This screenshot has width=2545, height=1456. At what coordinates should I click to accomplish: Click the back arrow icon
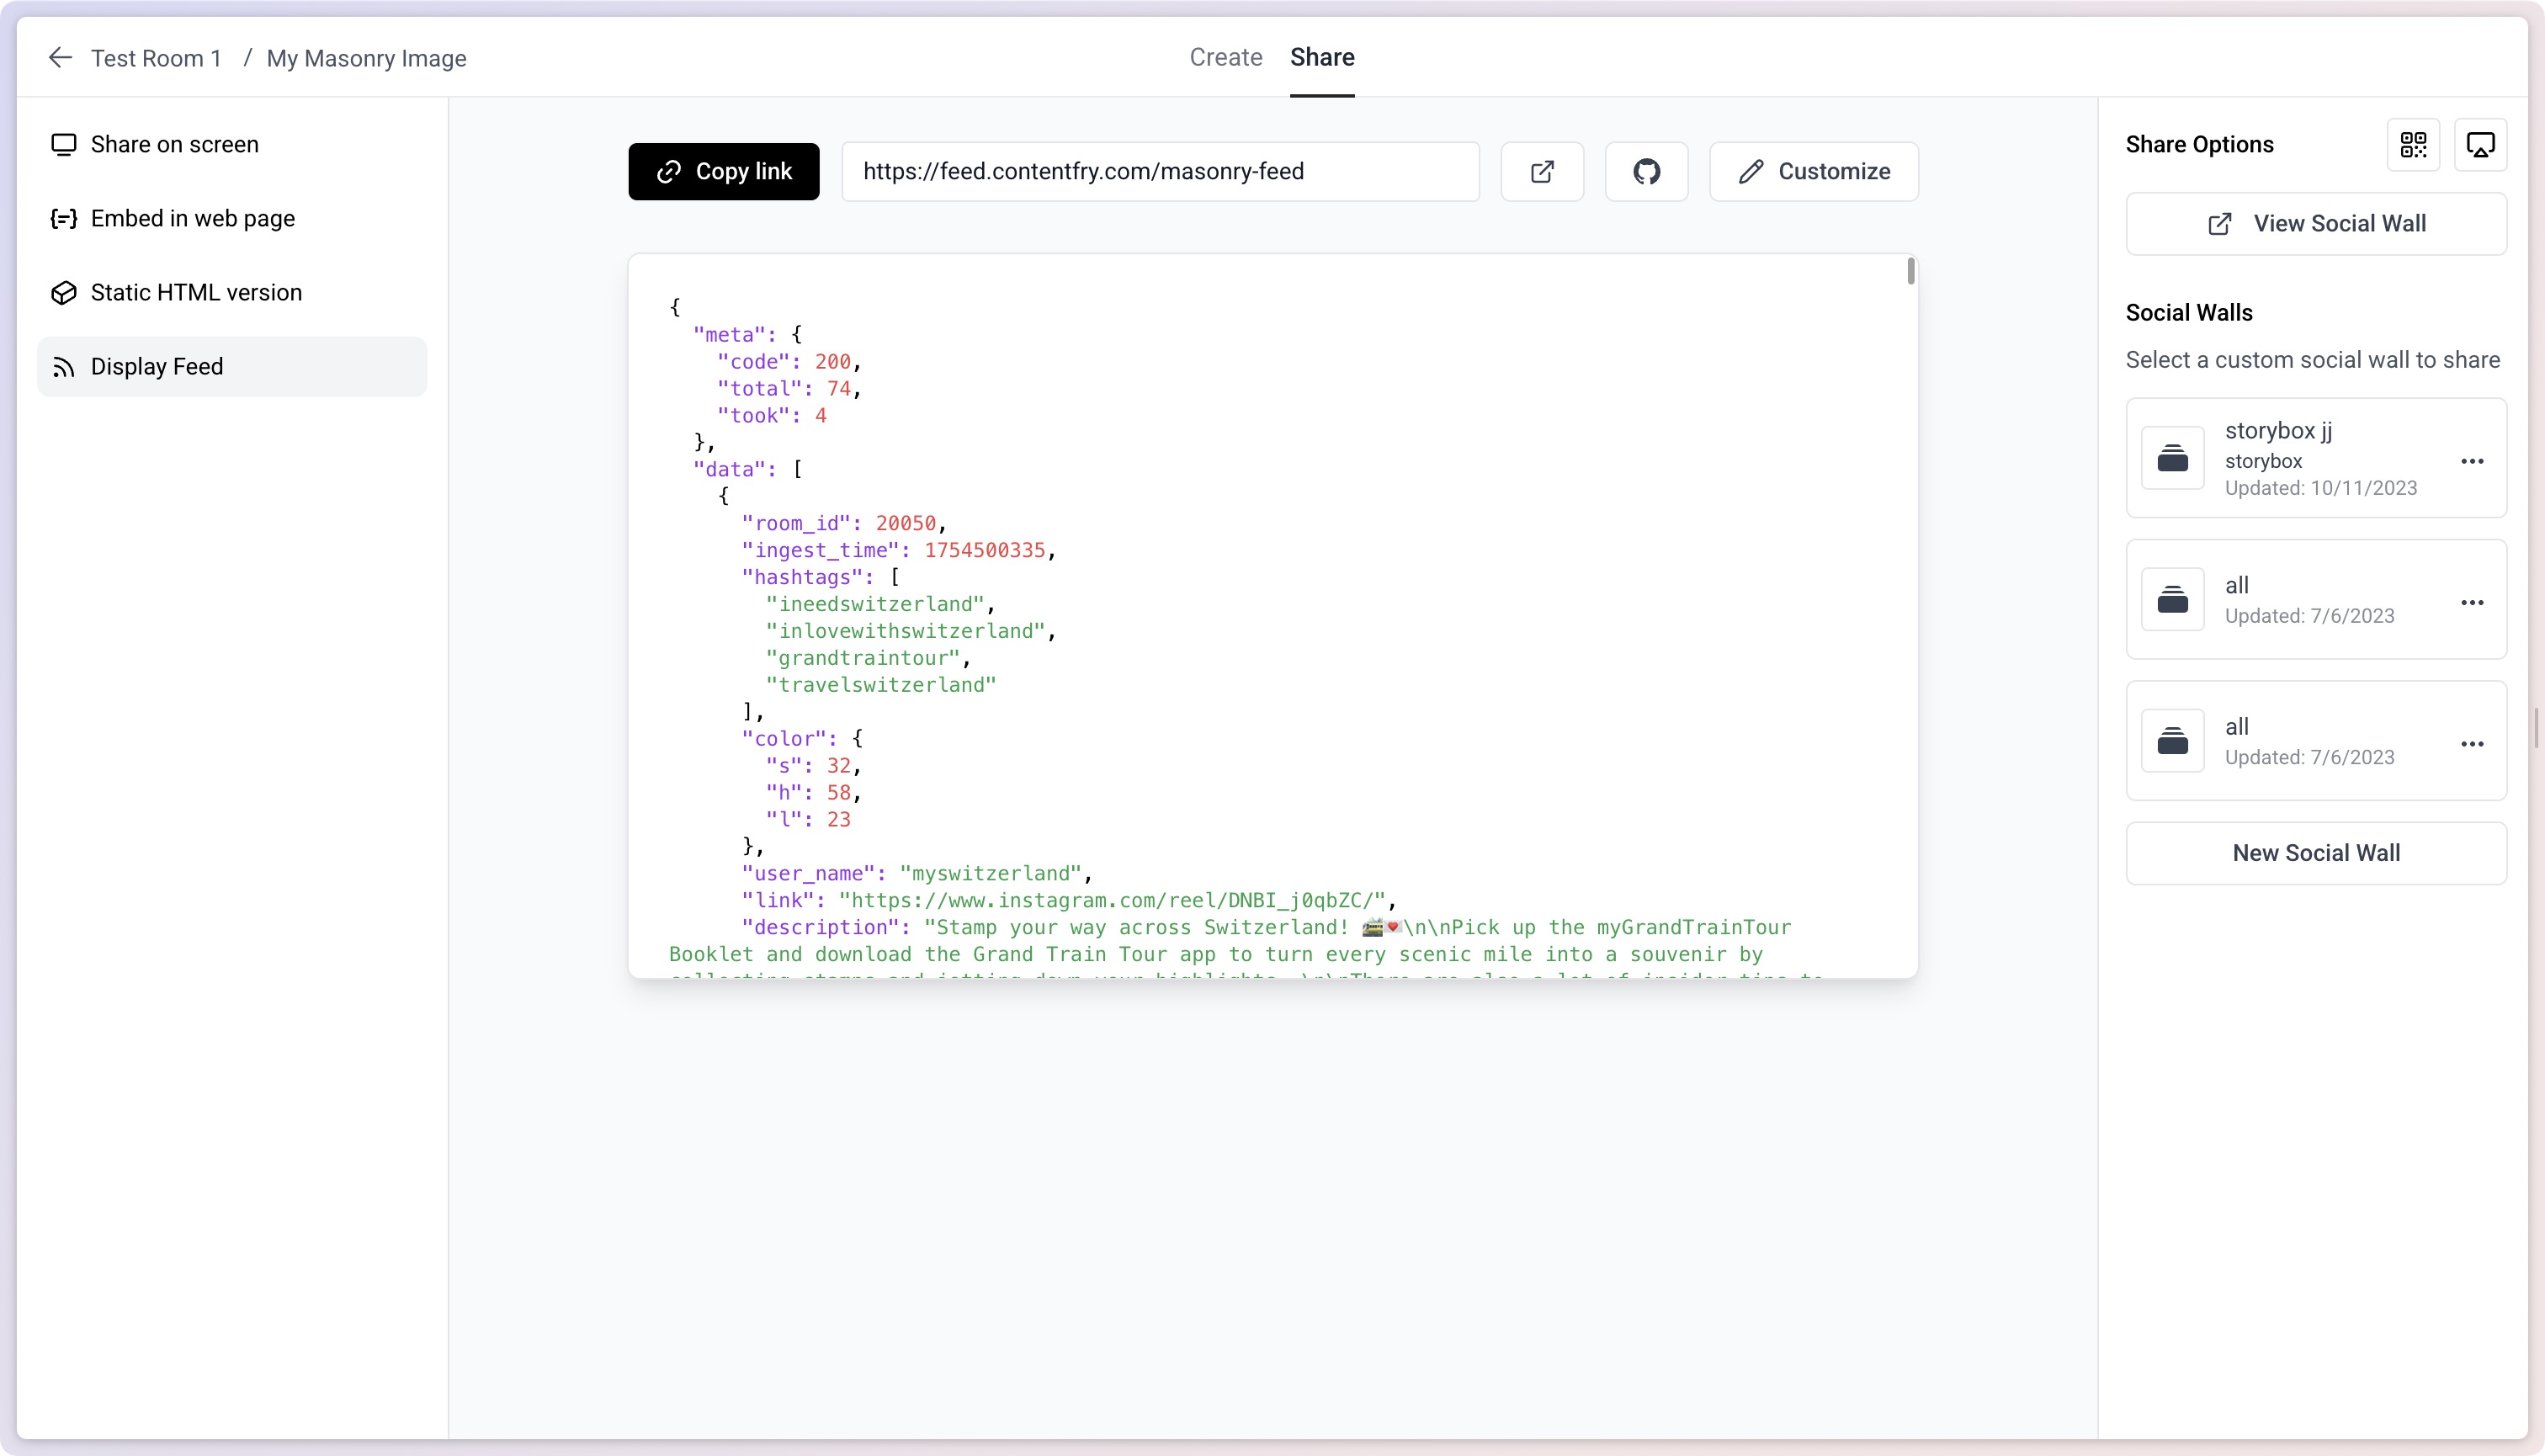point(60,58)
